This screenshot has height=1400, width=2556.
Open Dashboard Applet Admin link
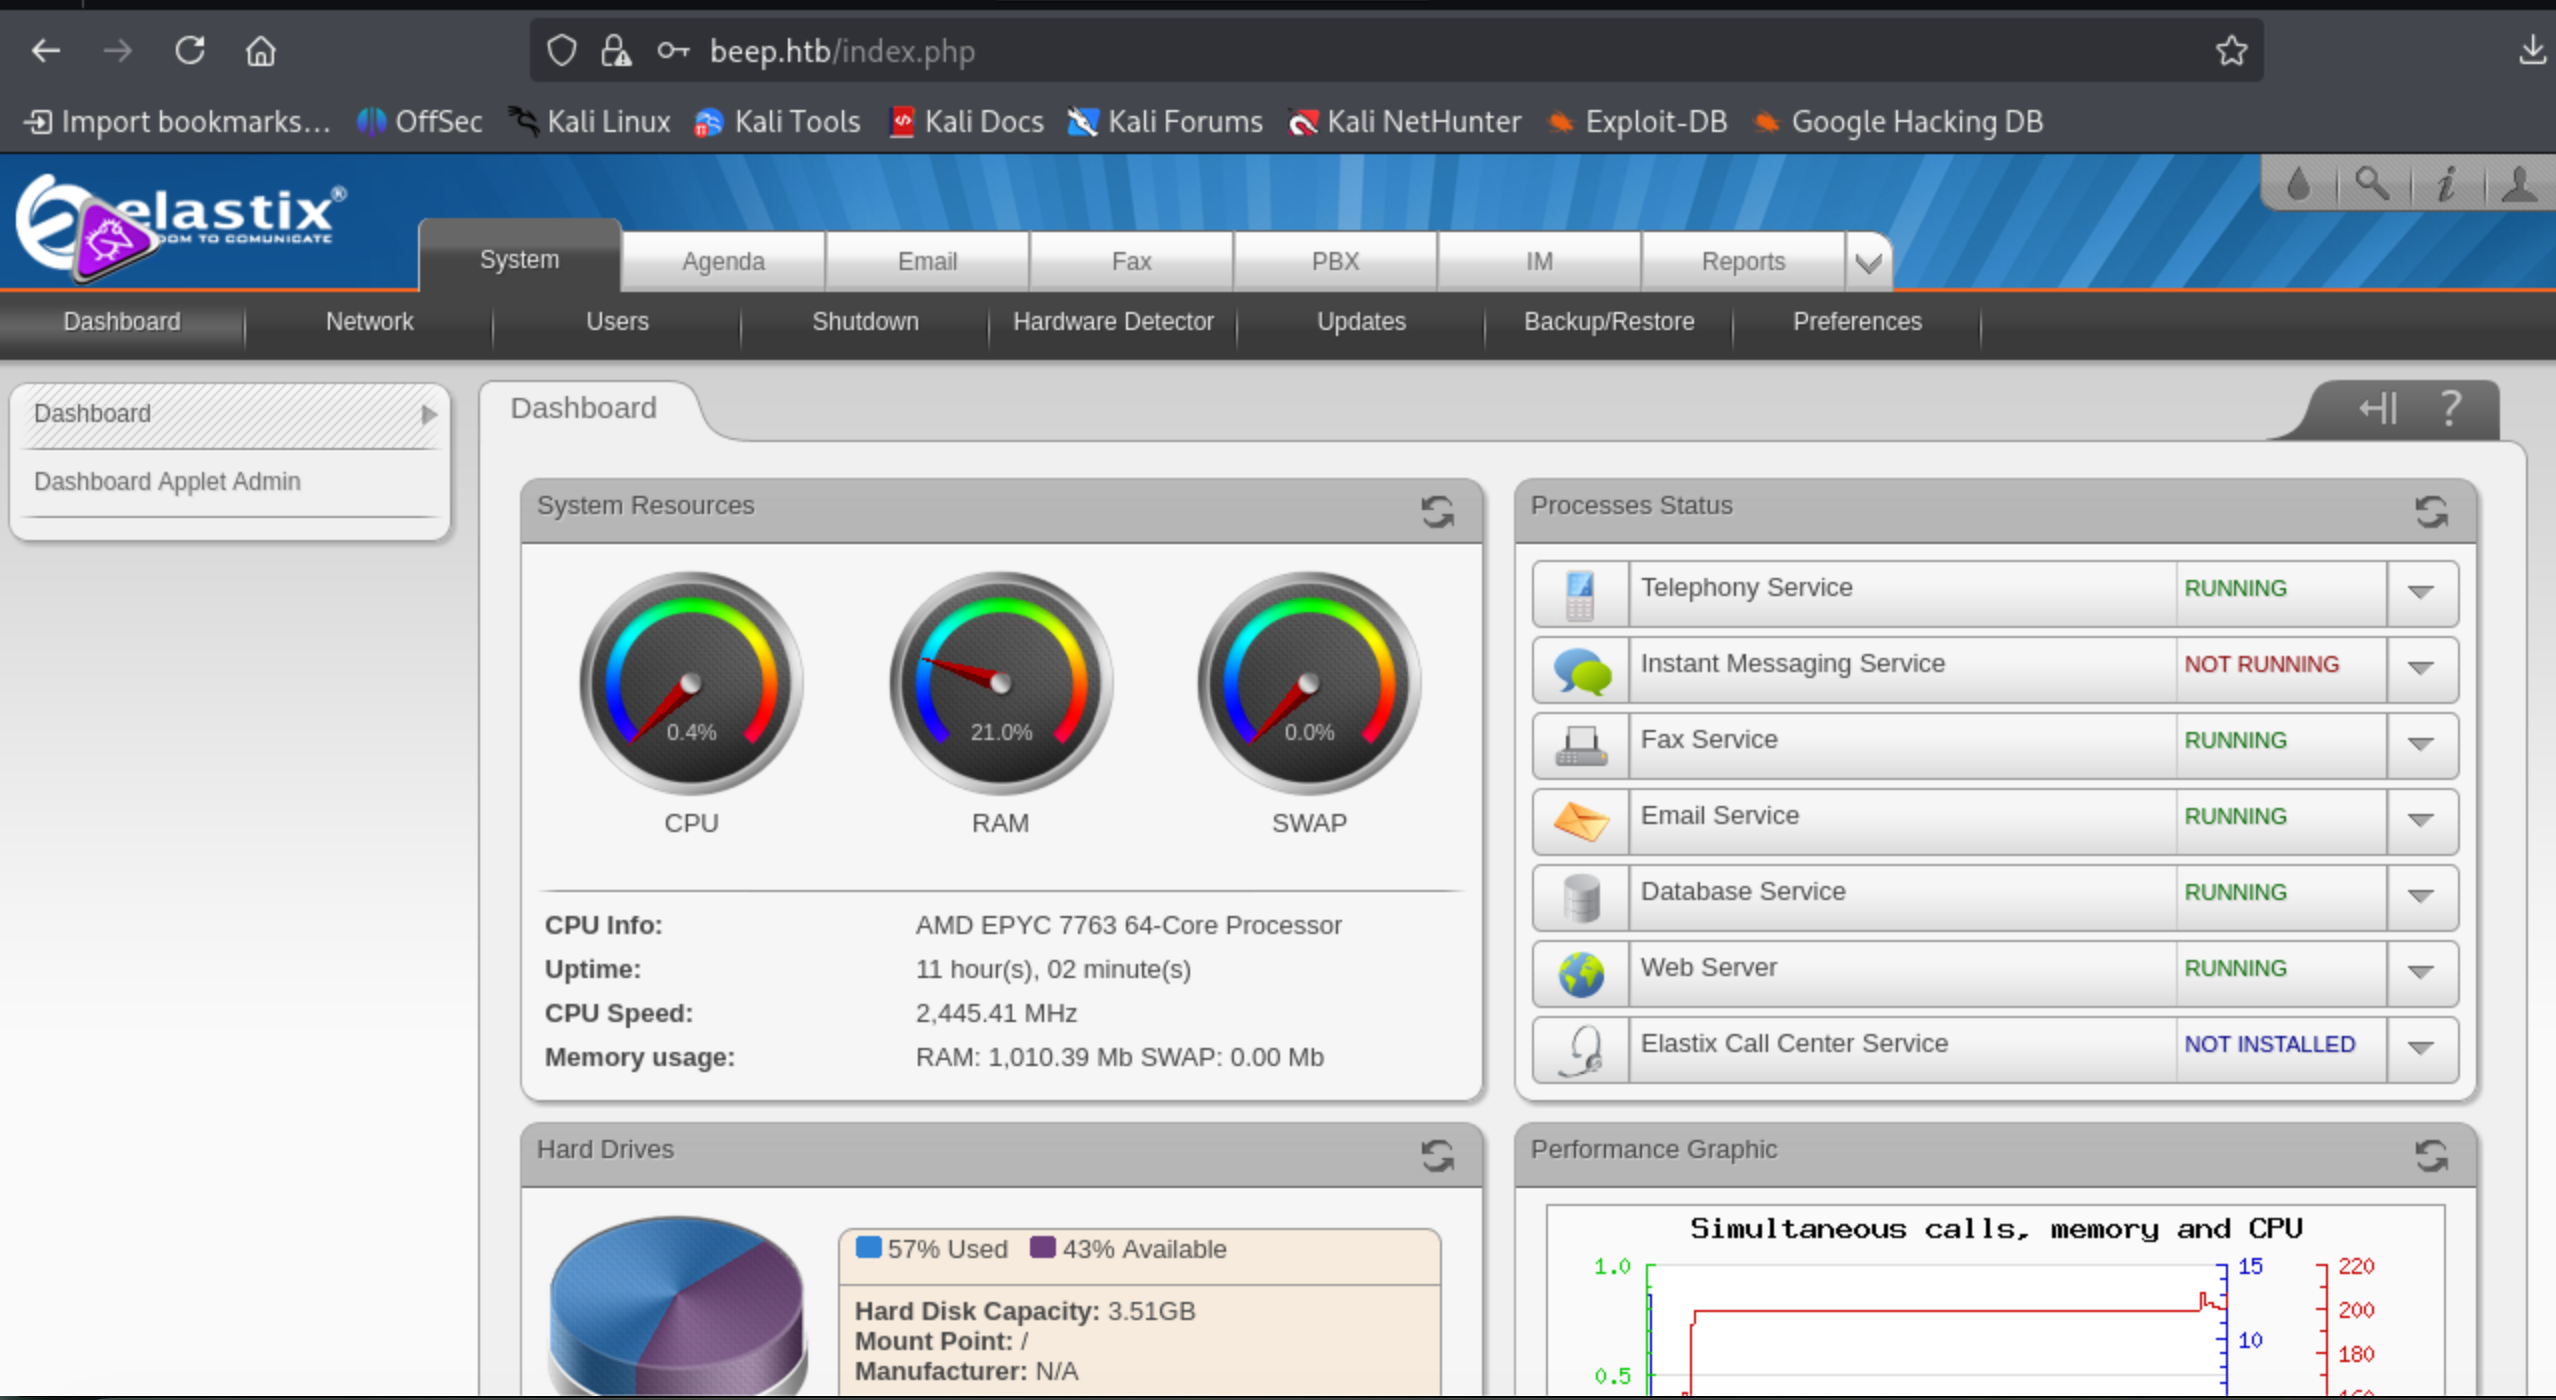pos(167,482)
